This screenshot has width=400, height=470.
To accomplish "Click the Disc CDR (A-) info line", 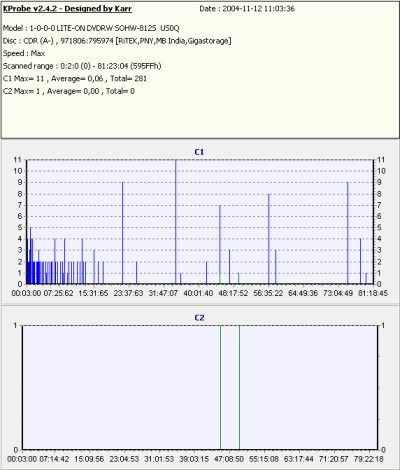I will [117, 41].
